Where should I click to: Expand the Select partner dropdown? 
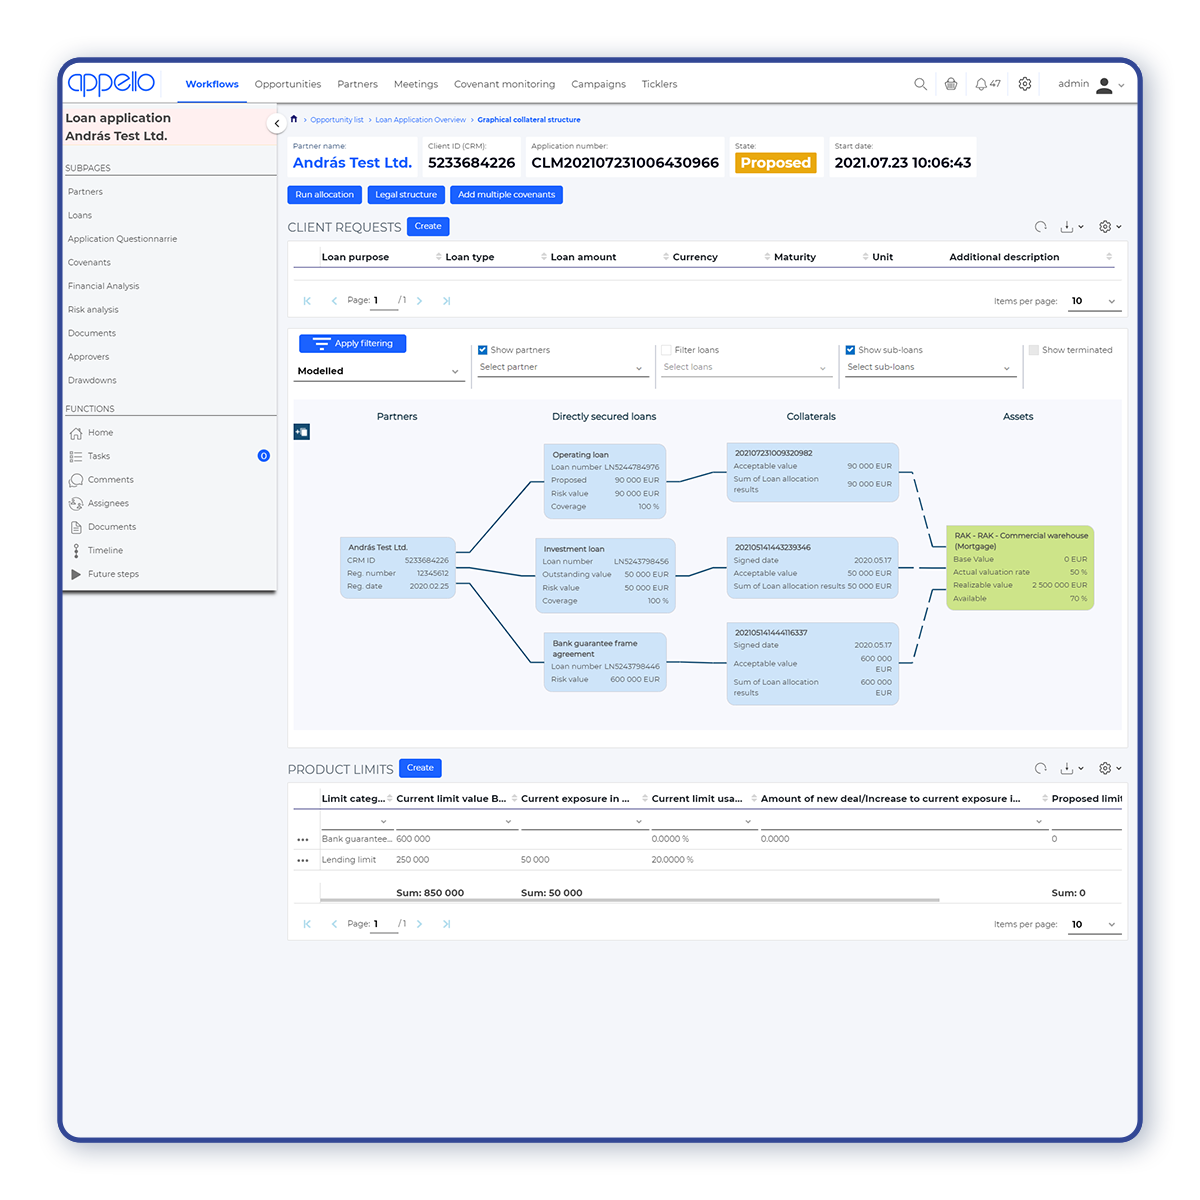[562, 368]
